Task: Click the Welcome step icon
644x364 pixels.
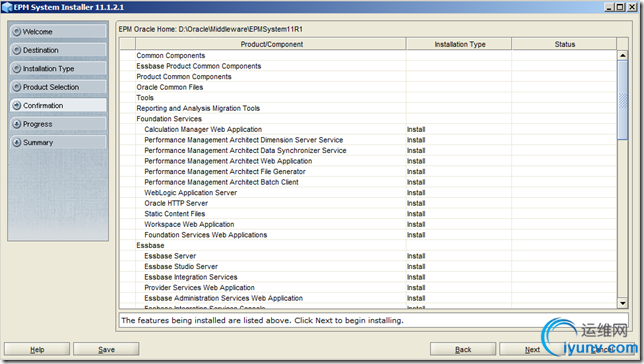Action: click(x=16, y=31)
